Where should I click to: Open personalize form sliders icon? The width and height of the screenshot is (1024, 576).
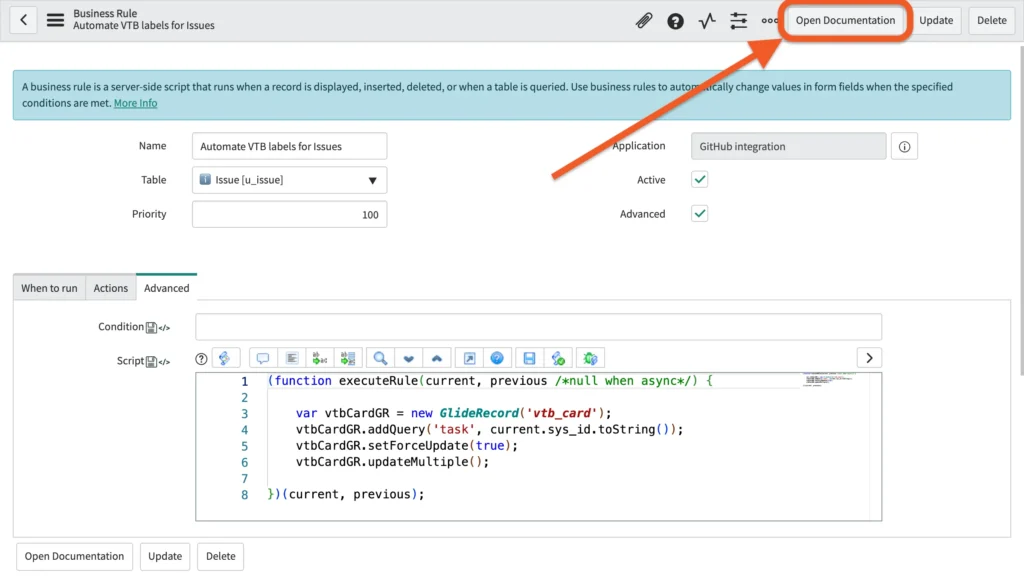point(739,21)
